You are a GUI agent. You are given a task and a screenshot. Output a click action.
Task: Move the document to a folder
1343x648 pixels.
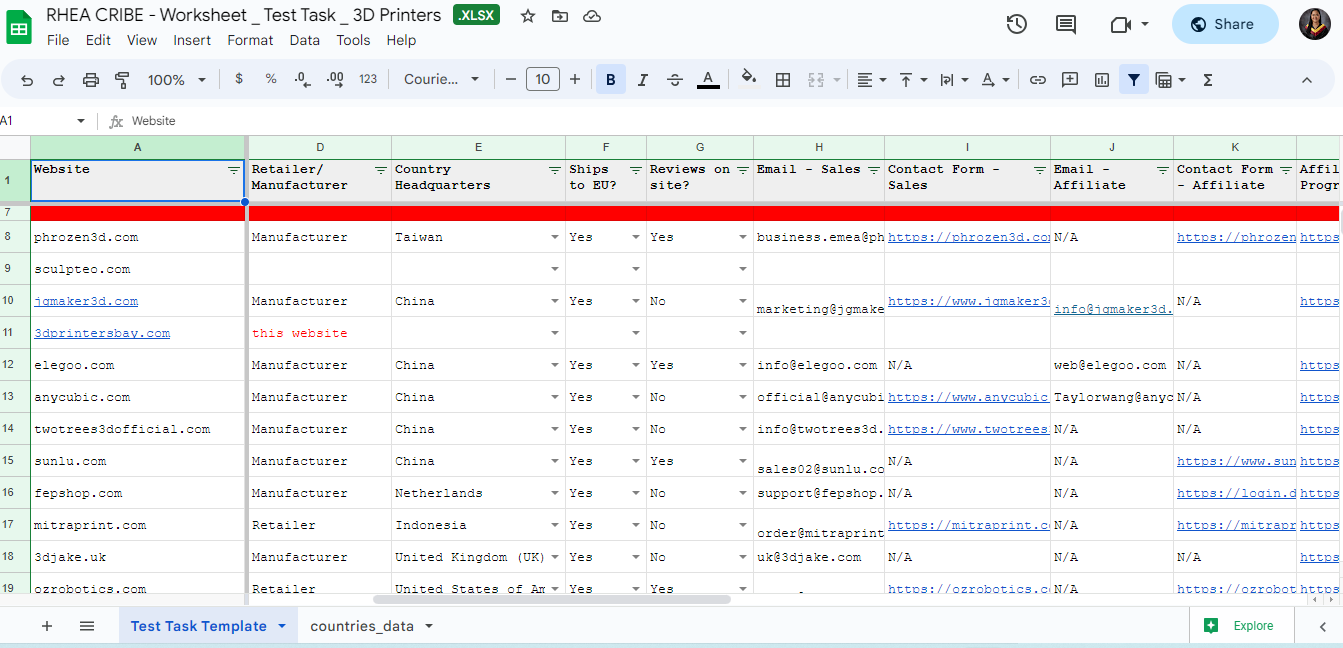pyautogui.click(x=560, y=16)
